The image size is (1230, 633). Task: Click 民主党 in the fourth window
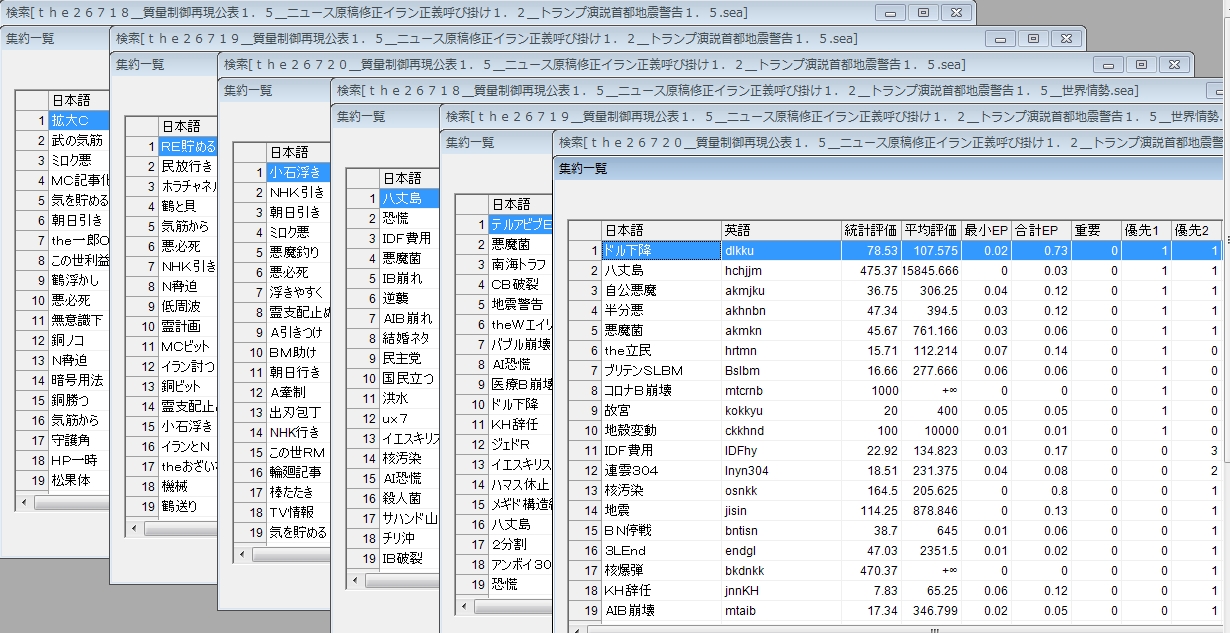[x=409, y=358]
